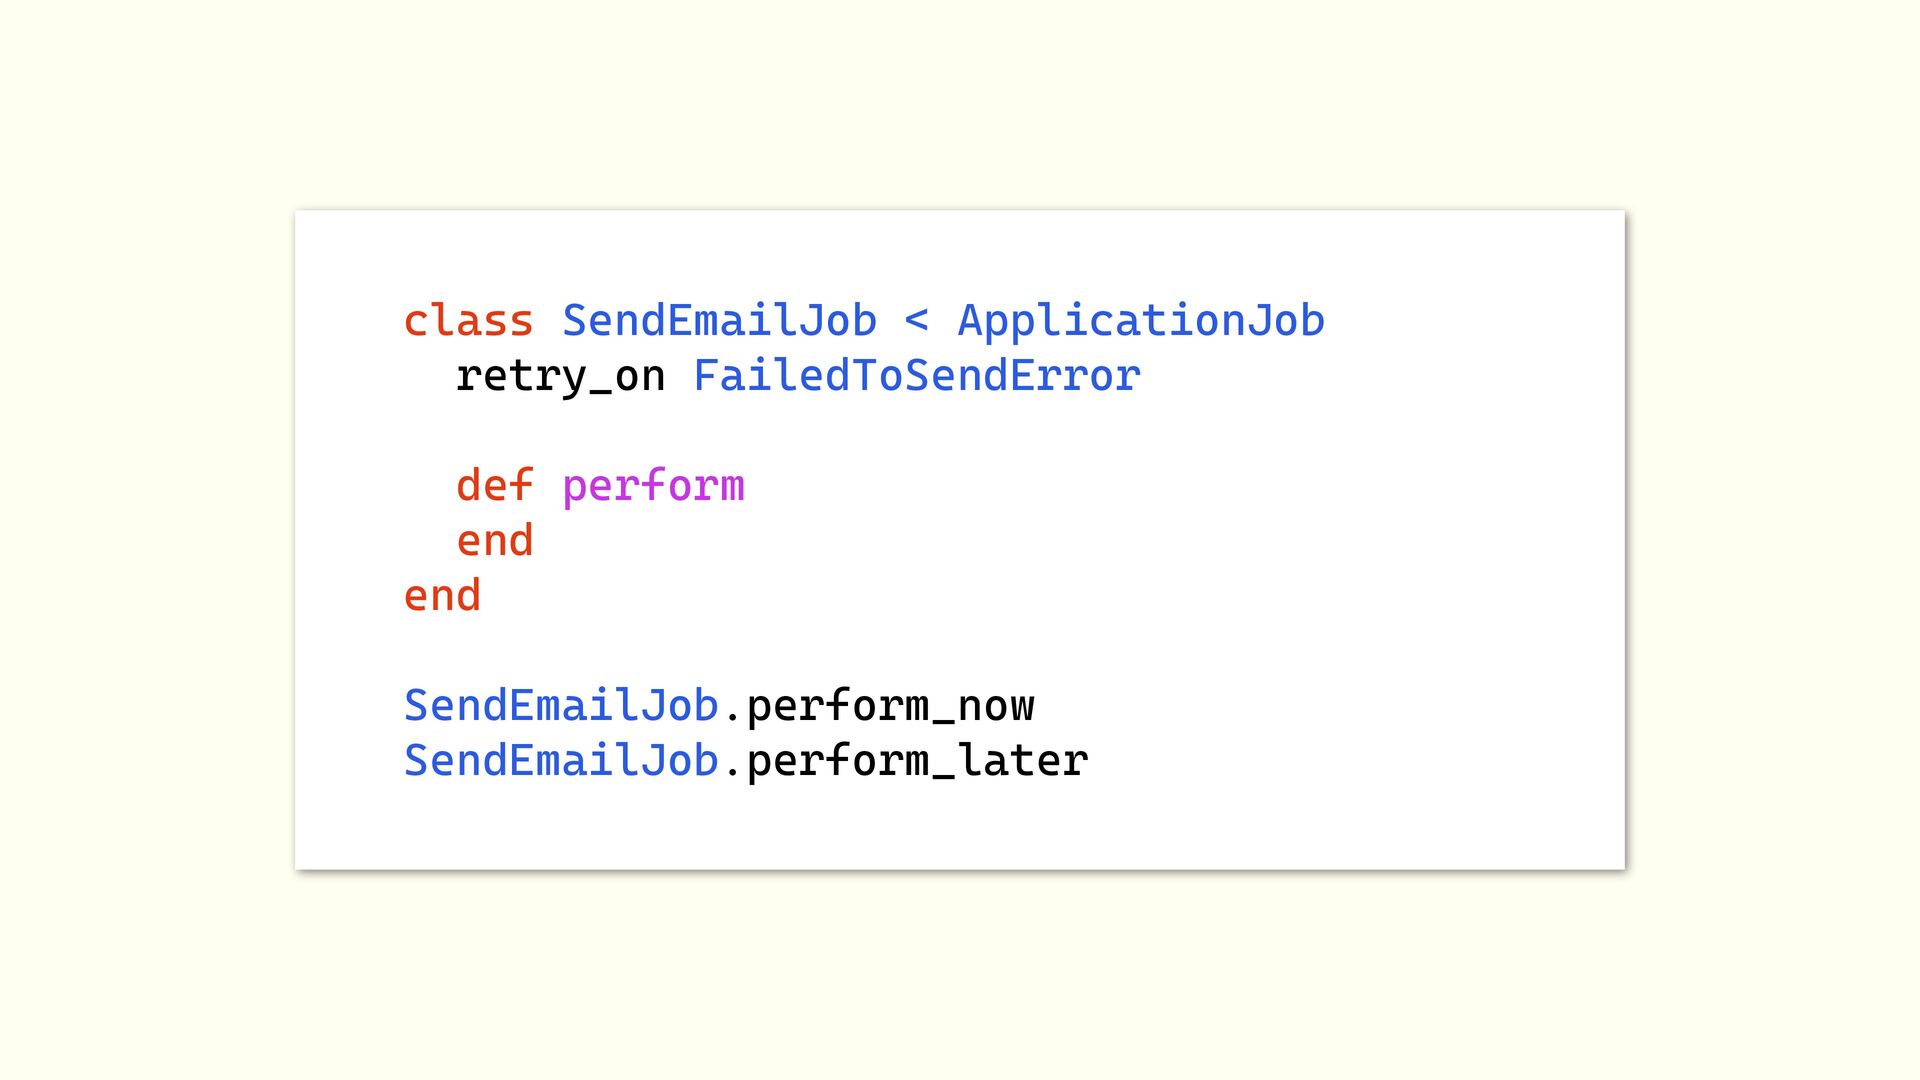Click the dot before perform_now

732,716
